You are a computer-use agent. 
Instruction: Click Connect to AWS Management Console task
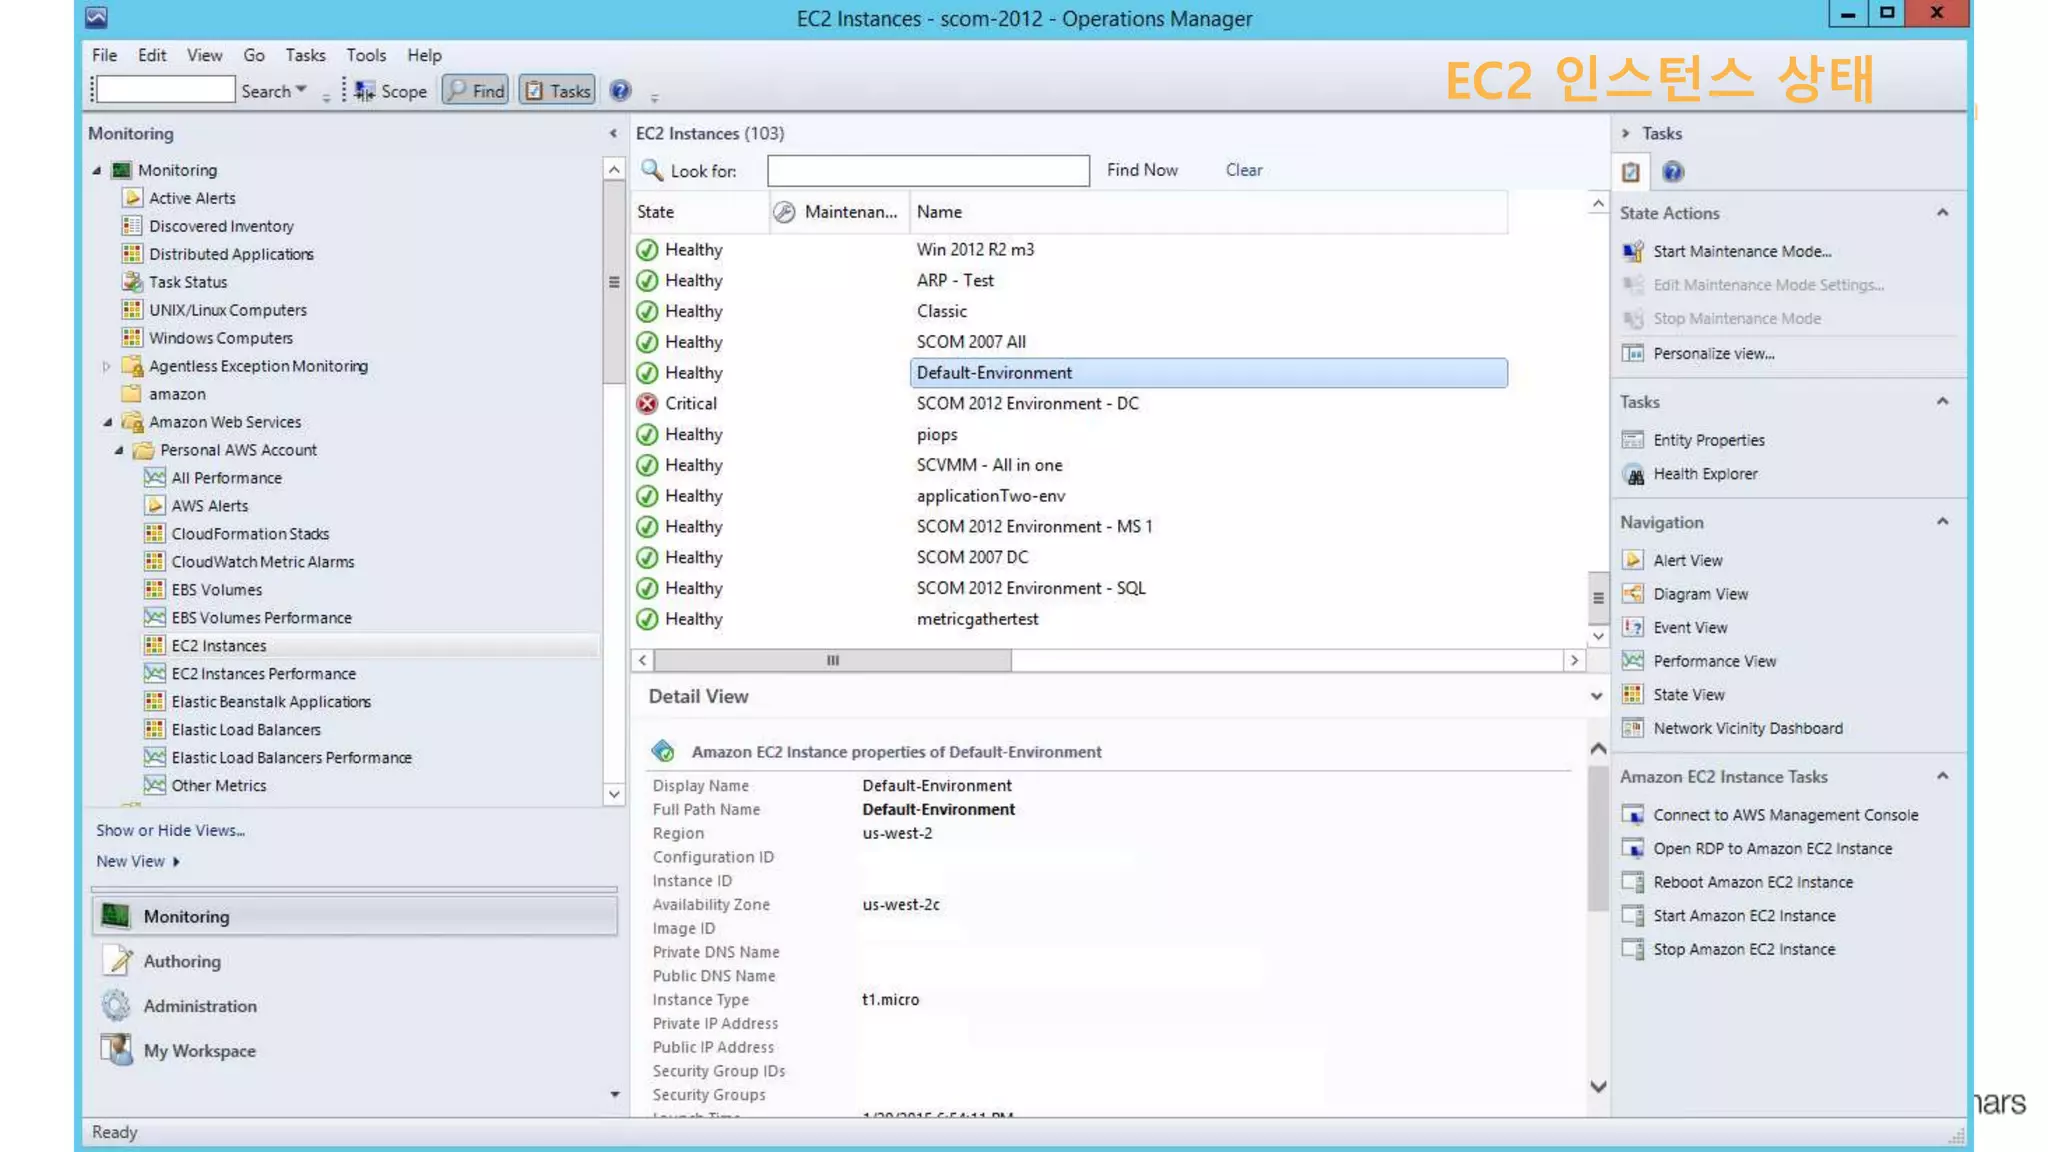pos(1785,815)
